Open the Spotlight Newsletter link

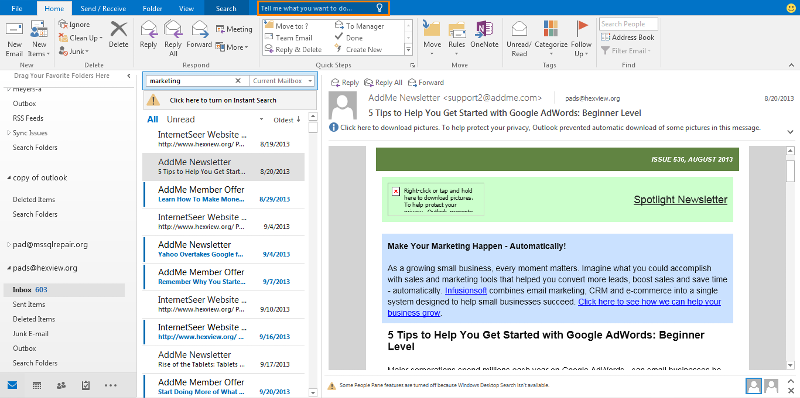[x=680, y=200]
